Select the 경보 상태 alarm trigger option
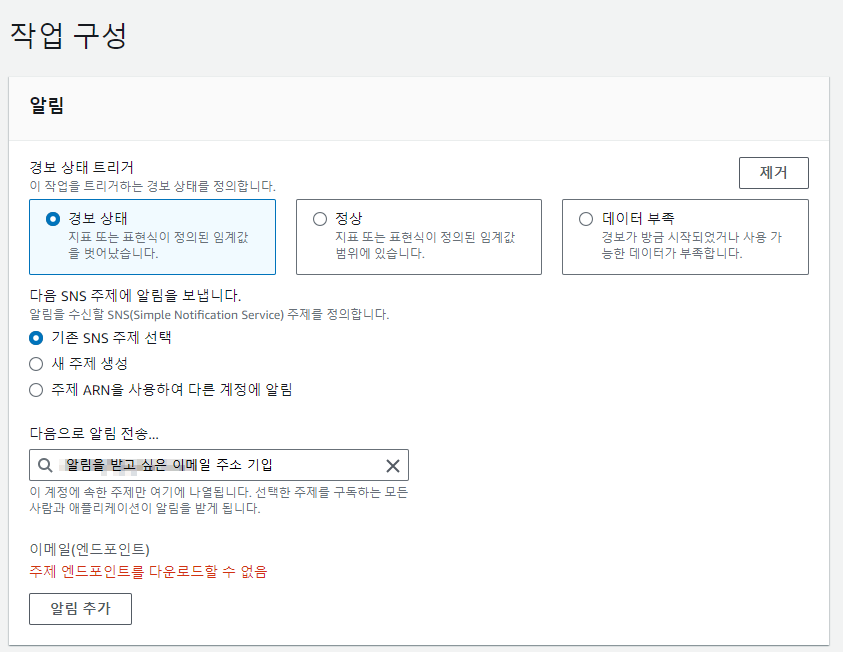 pos(152,237)
